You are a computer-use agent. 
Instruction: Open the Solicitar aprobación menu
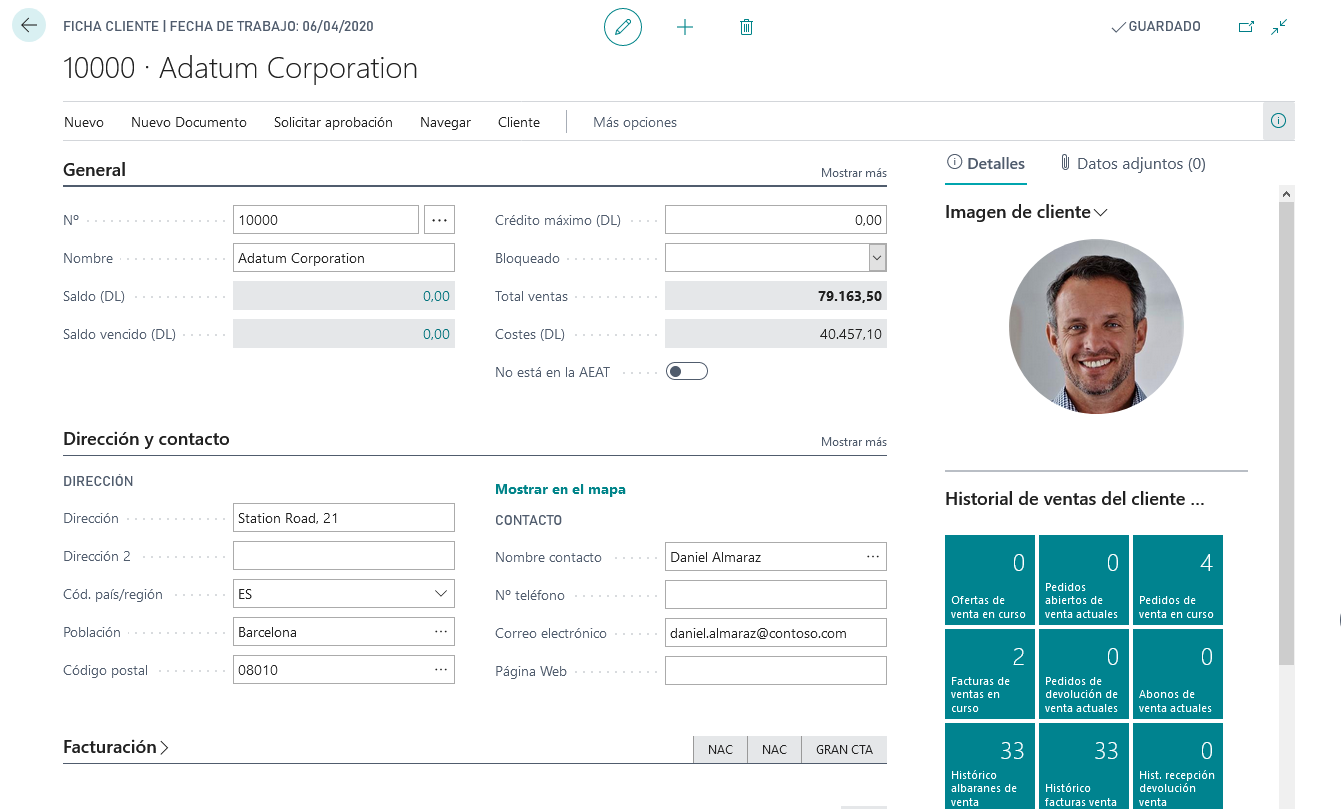point(333,122)
